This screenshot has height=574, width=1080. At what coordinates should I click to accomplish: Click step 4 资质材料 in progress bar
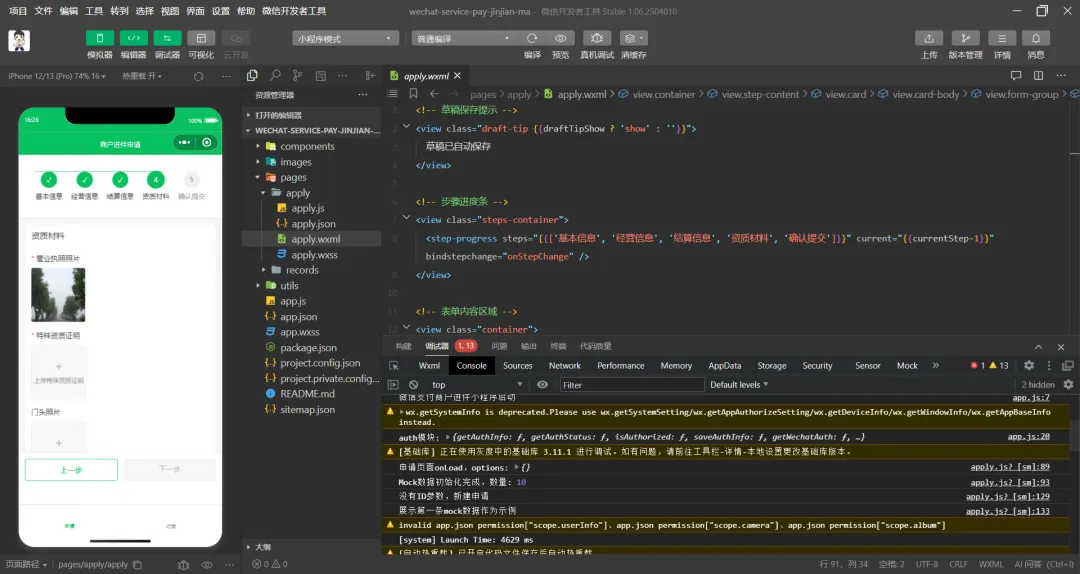click(155, 180)
